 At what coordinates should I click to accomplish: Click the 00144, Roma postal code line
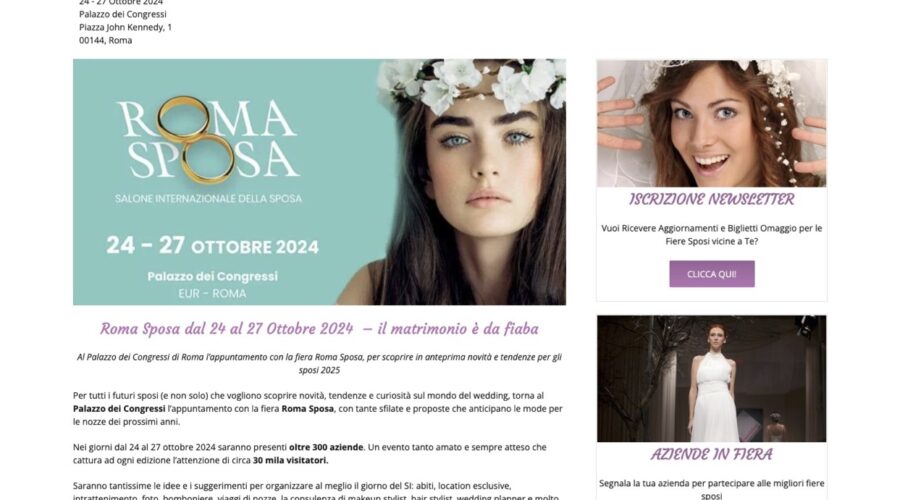point(106,40)
